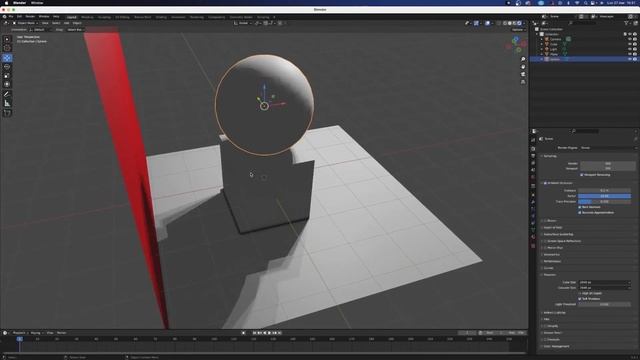The width and height of the screenshot is (640, 360).
Task: Toggle viewport overlays button
Action: coord(487,23)
